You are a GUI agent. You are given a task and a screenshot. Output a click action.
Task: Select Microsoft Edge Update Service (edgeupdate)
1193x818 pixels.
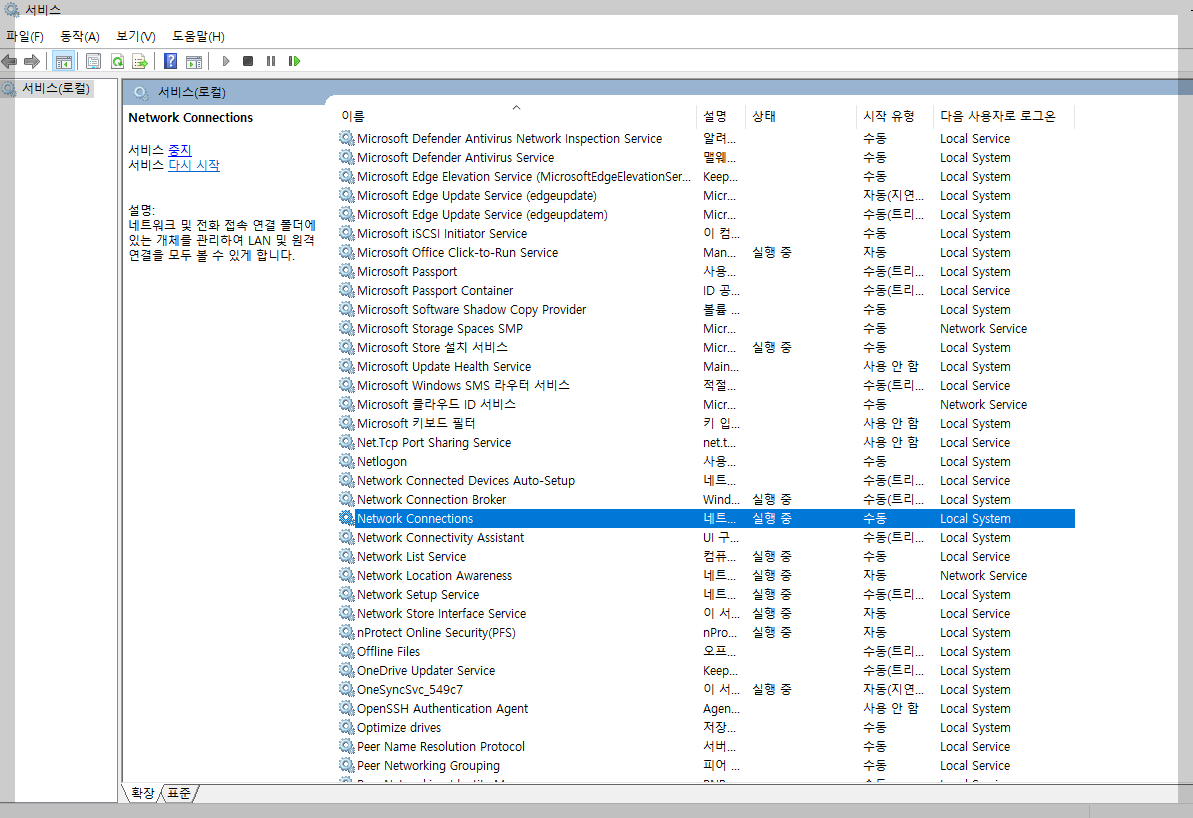tap(705, 195)
